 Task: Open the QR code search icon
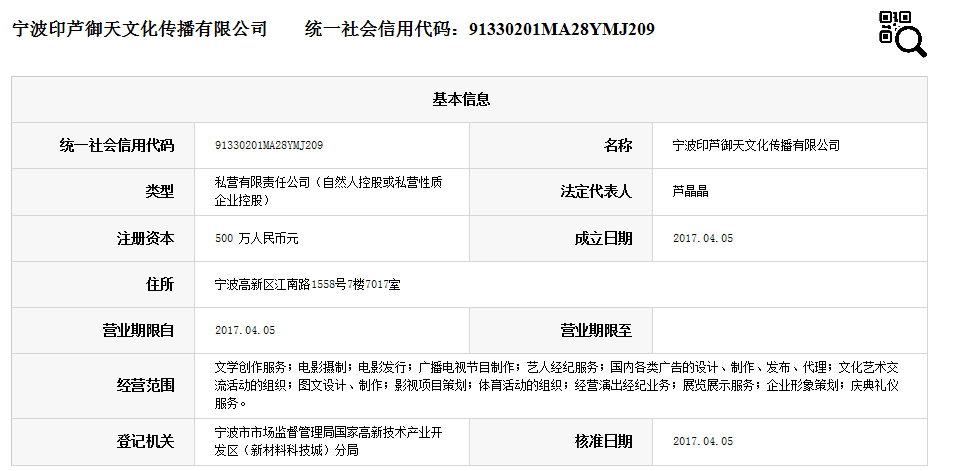(903, 34)
